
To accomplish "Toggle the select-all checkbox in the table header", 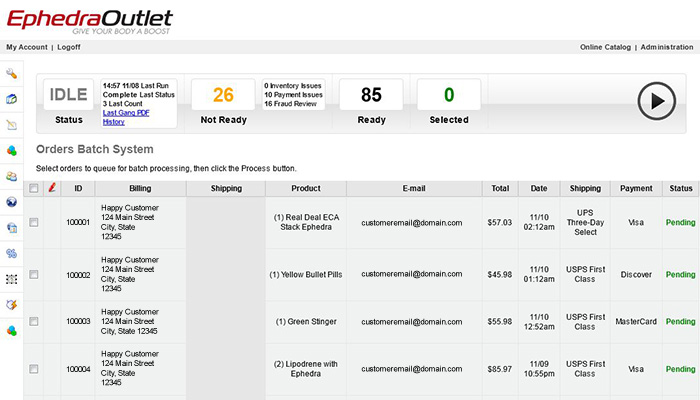I will coord(34,188).
